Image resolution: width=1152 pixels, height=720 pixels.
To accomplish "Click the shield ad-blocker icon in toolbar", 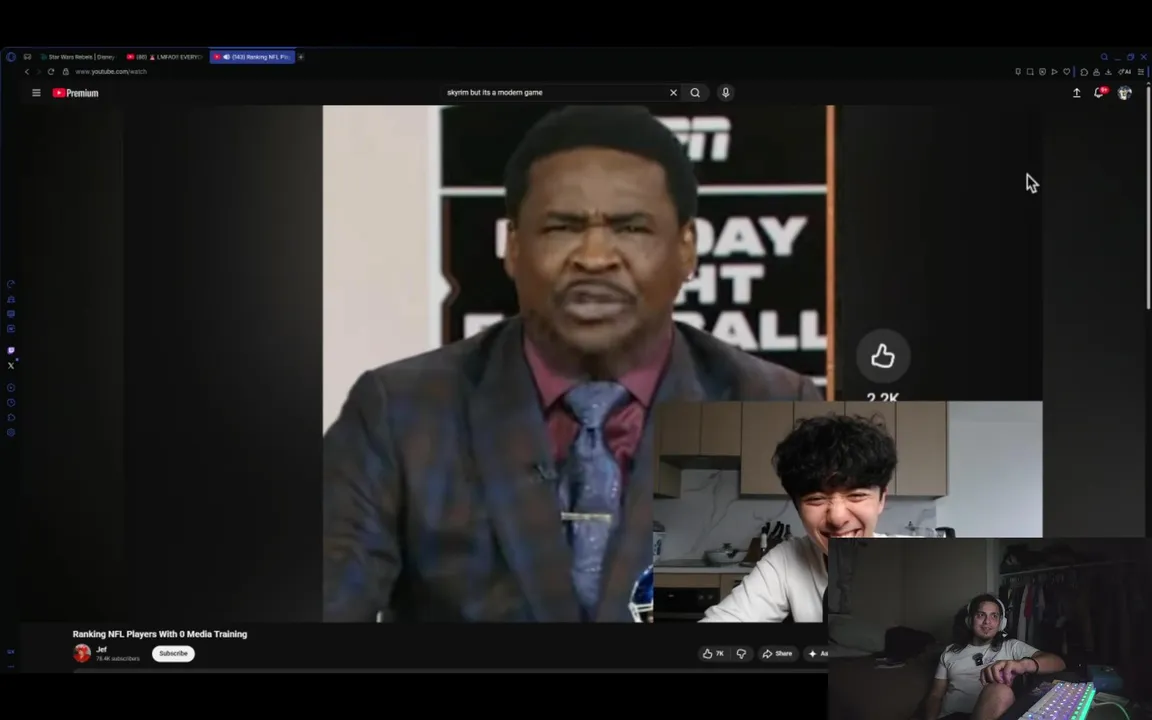I will pyautogui.click(x=1043, y=71).
